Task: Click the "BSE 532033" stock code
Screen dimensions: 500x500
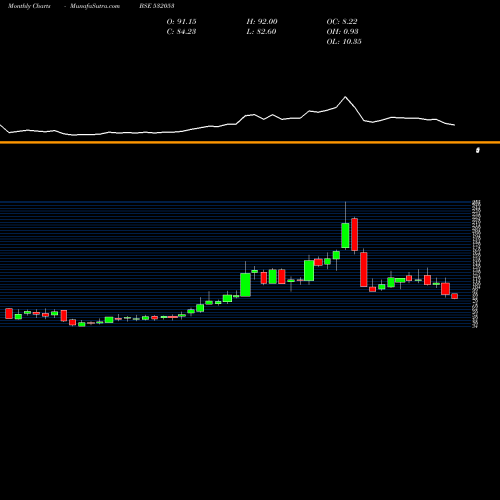Action: coord(157,6)
